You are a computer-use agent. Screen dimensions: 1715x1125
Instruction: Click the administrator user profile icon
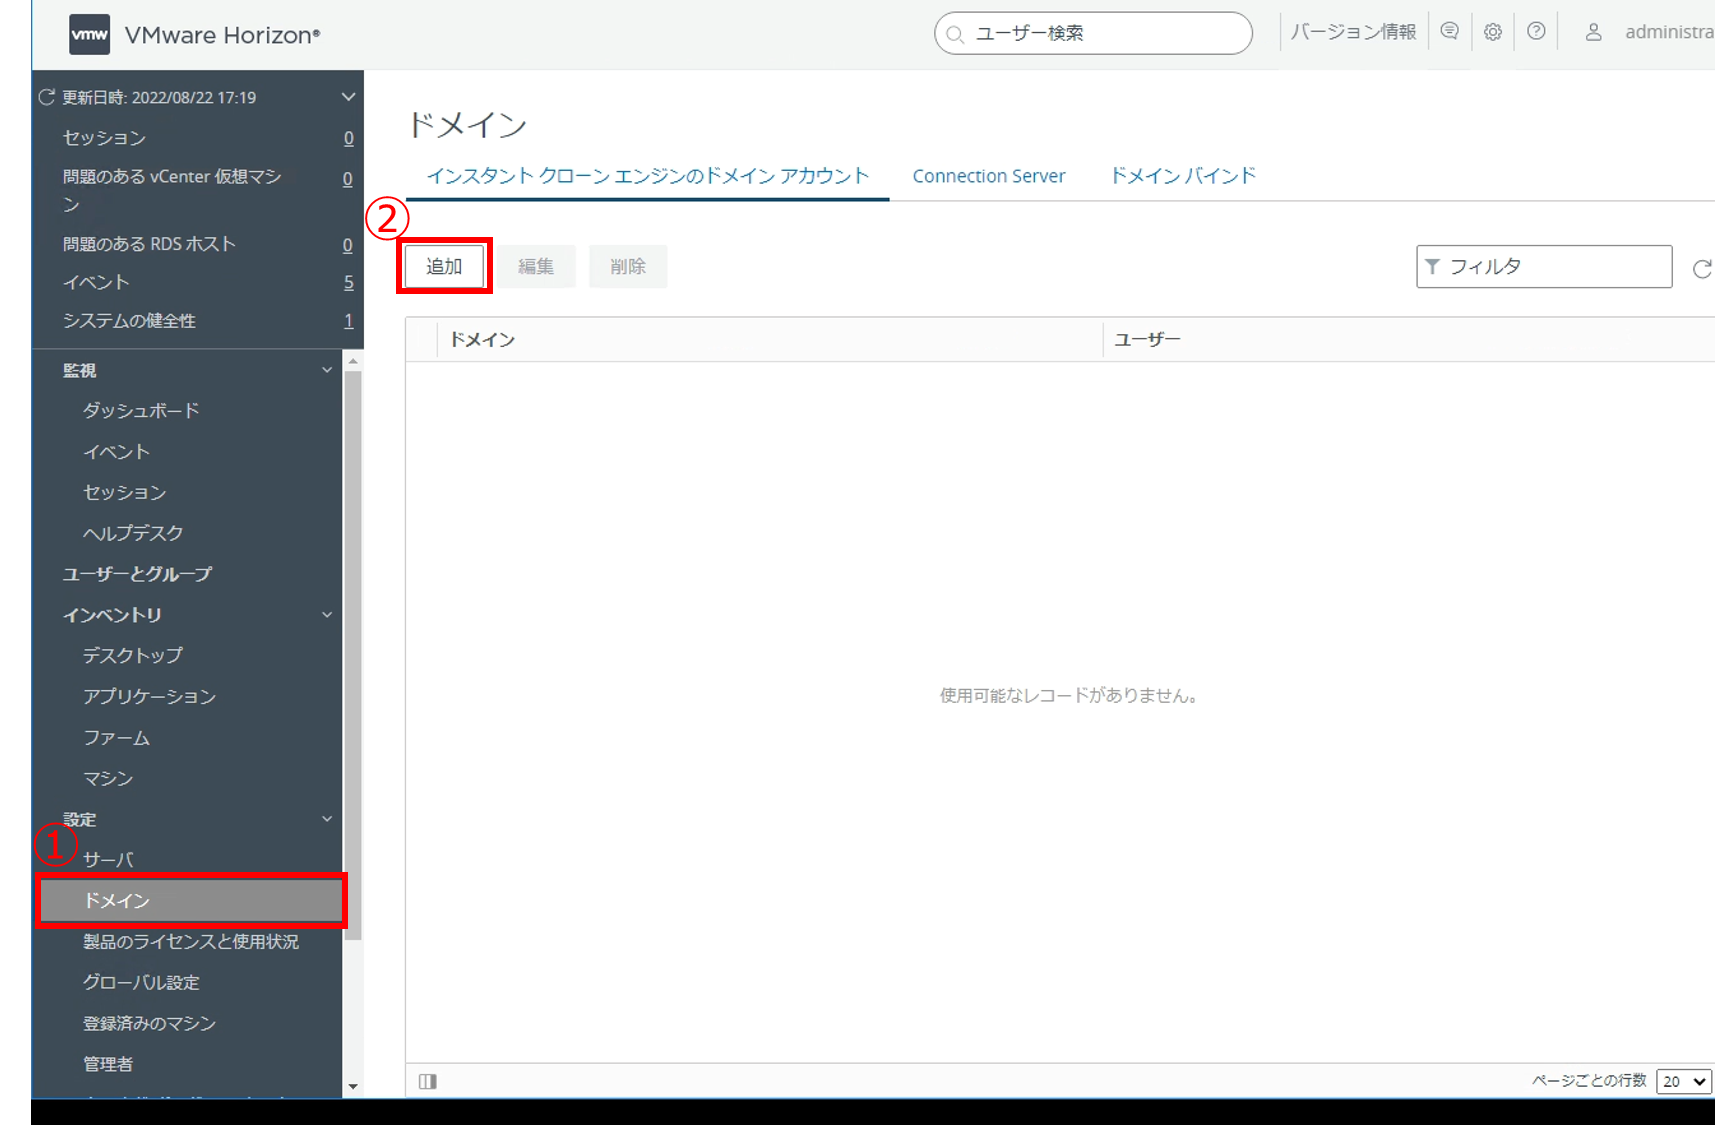pyautogui.click(x=1593, y=33)
